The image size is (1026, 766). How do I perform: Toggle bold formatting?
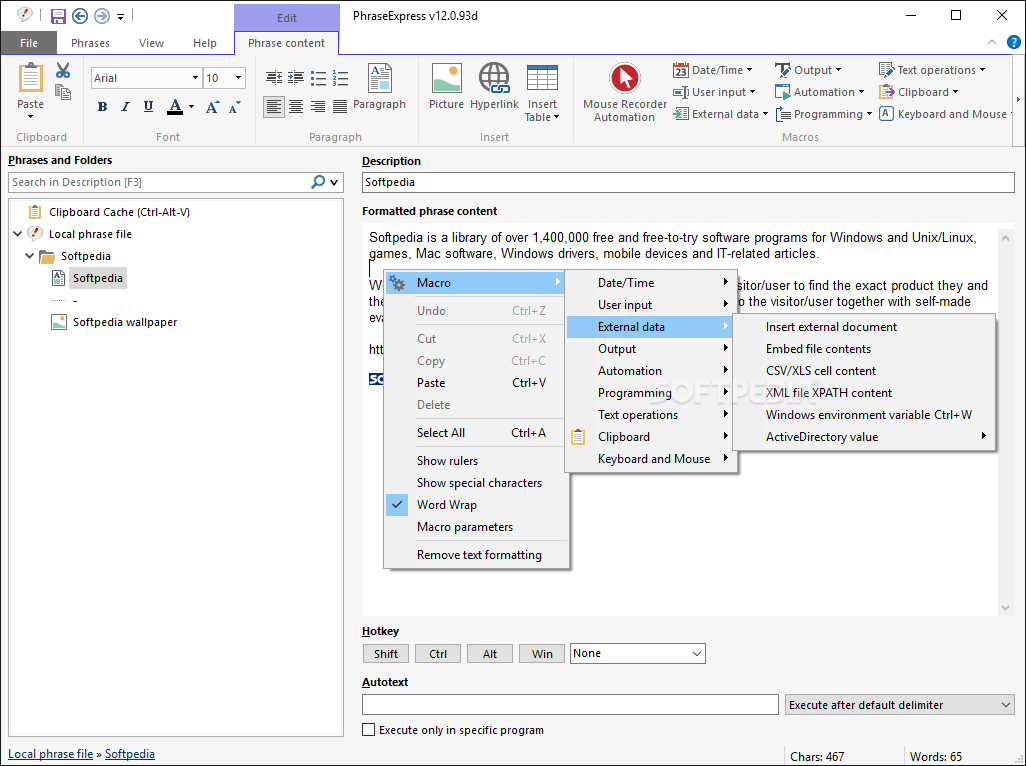102,107
